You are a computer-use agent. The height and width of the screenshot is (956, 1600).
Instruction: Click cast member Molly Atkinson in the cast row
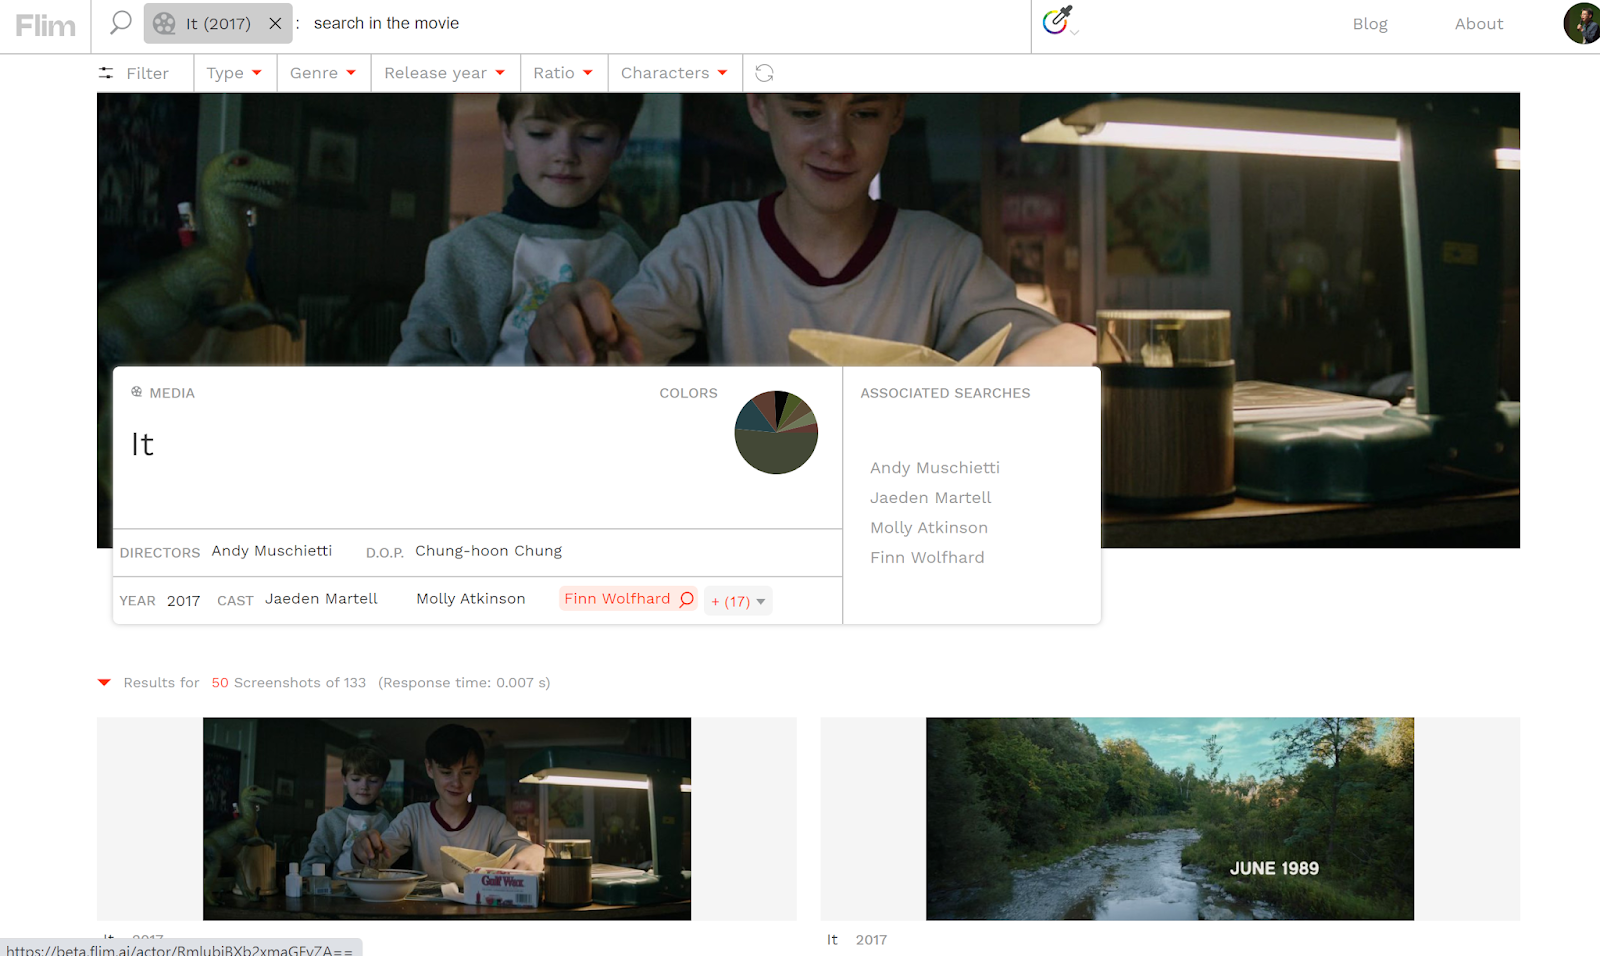point(471,599)
